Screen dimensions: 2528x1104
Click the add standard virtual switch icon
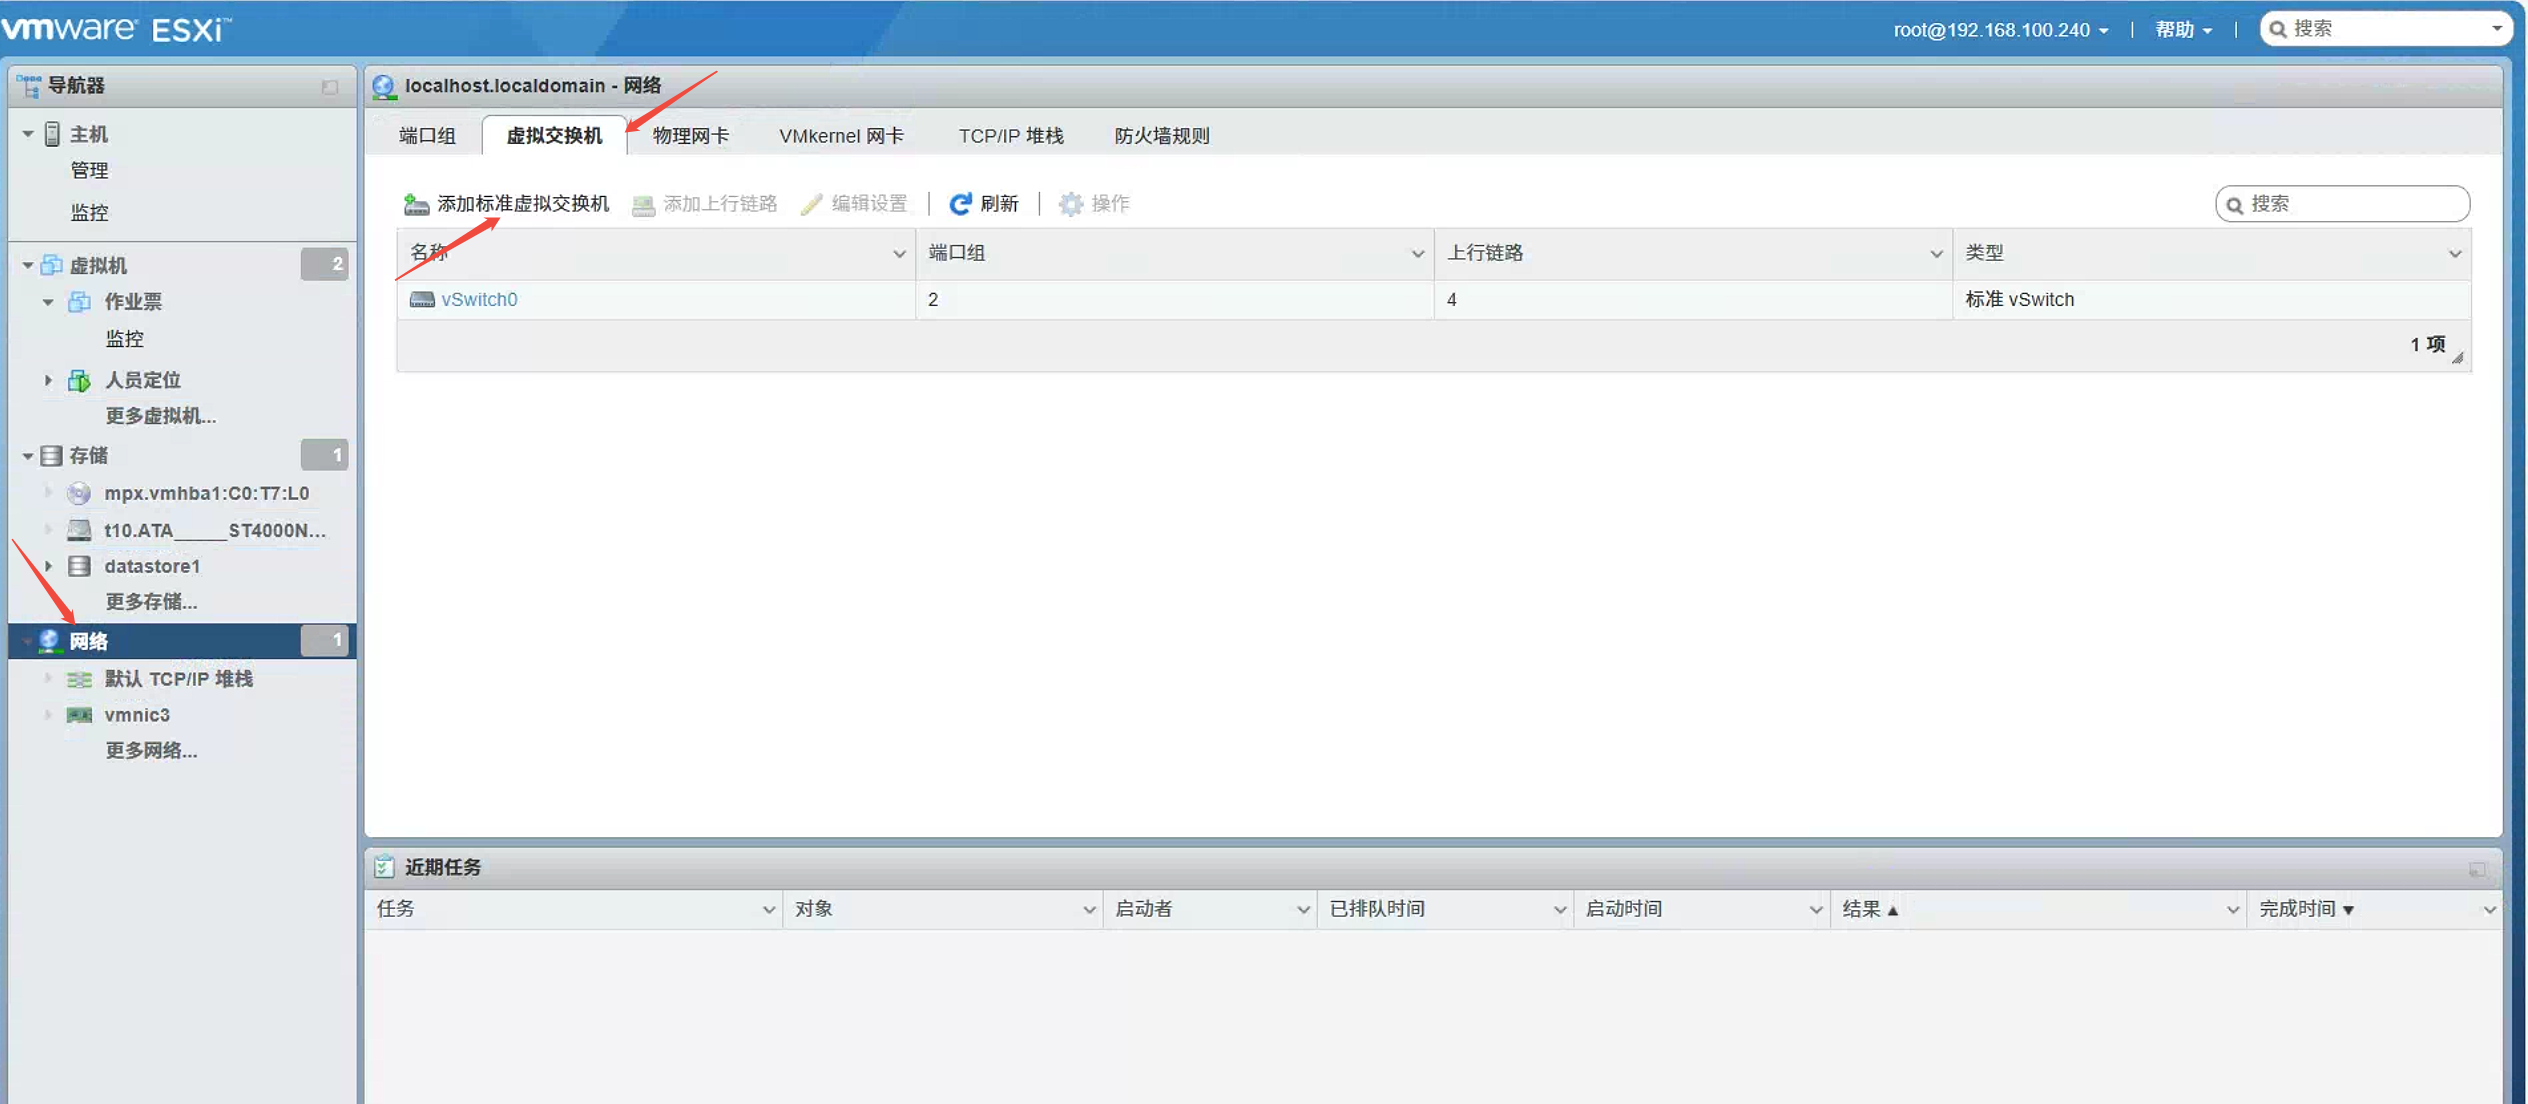(416, 205)
